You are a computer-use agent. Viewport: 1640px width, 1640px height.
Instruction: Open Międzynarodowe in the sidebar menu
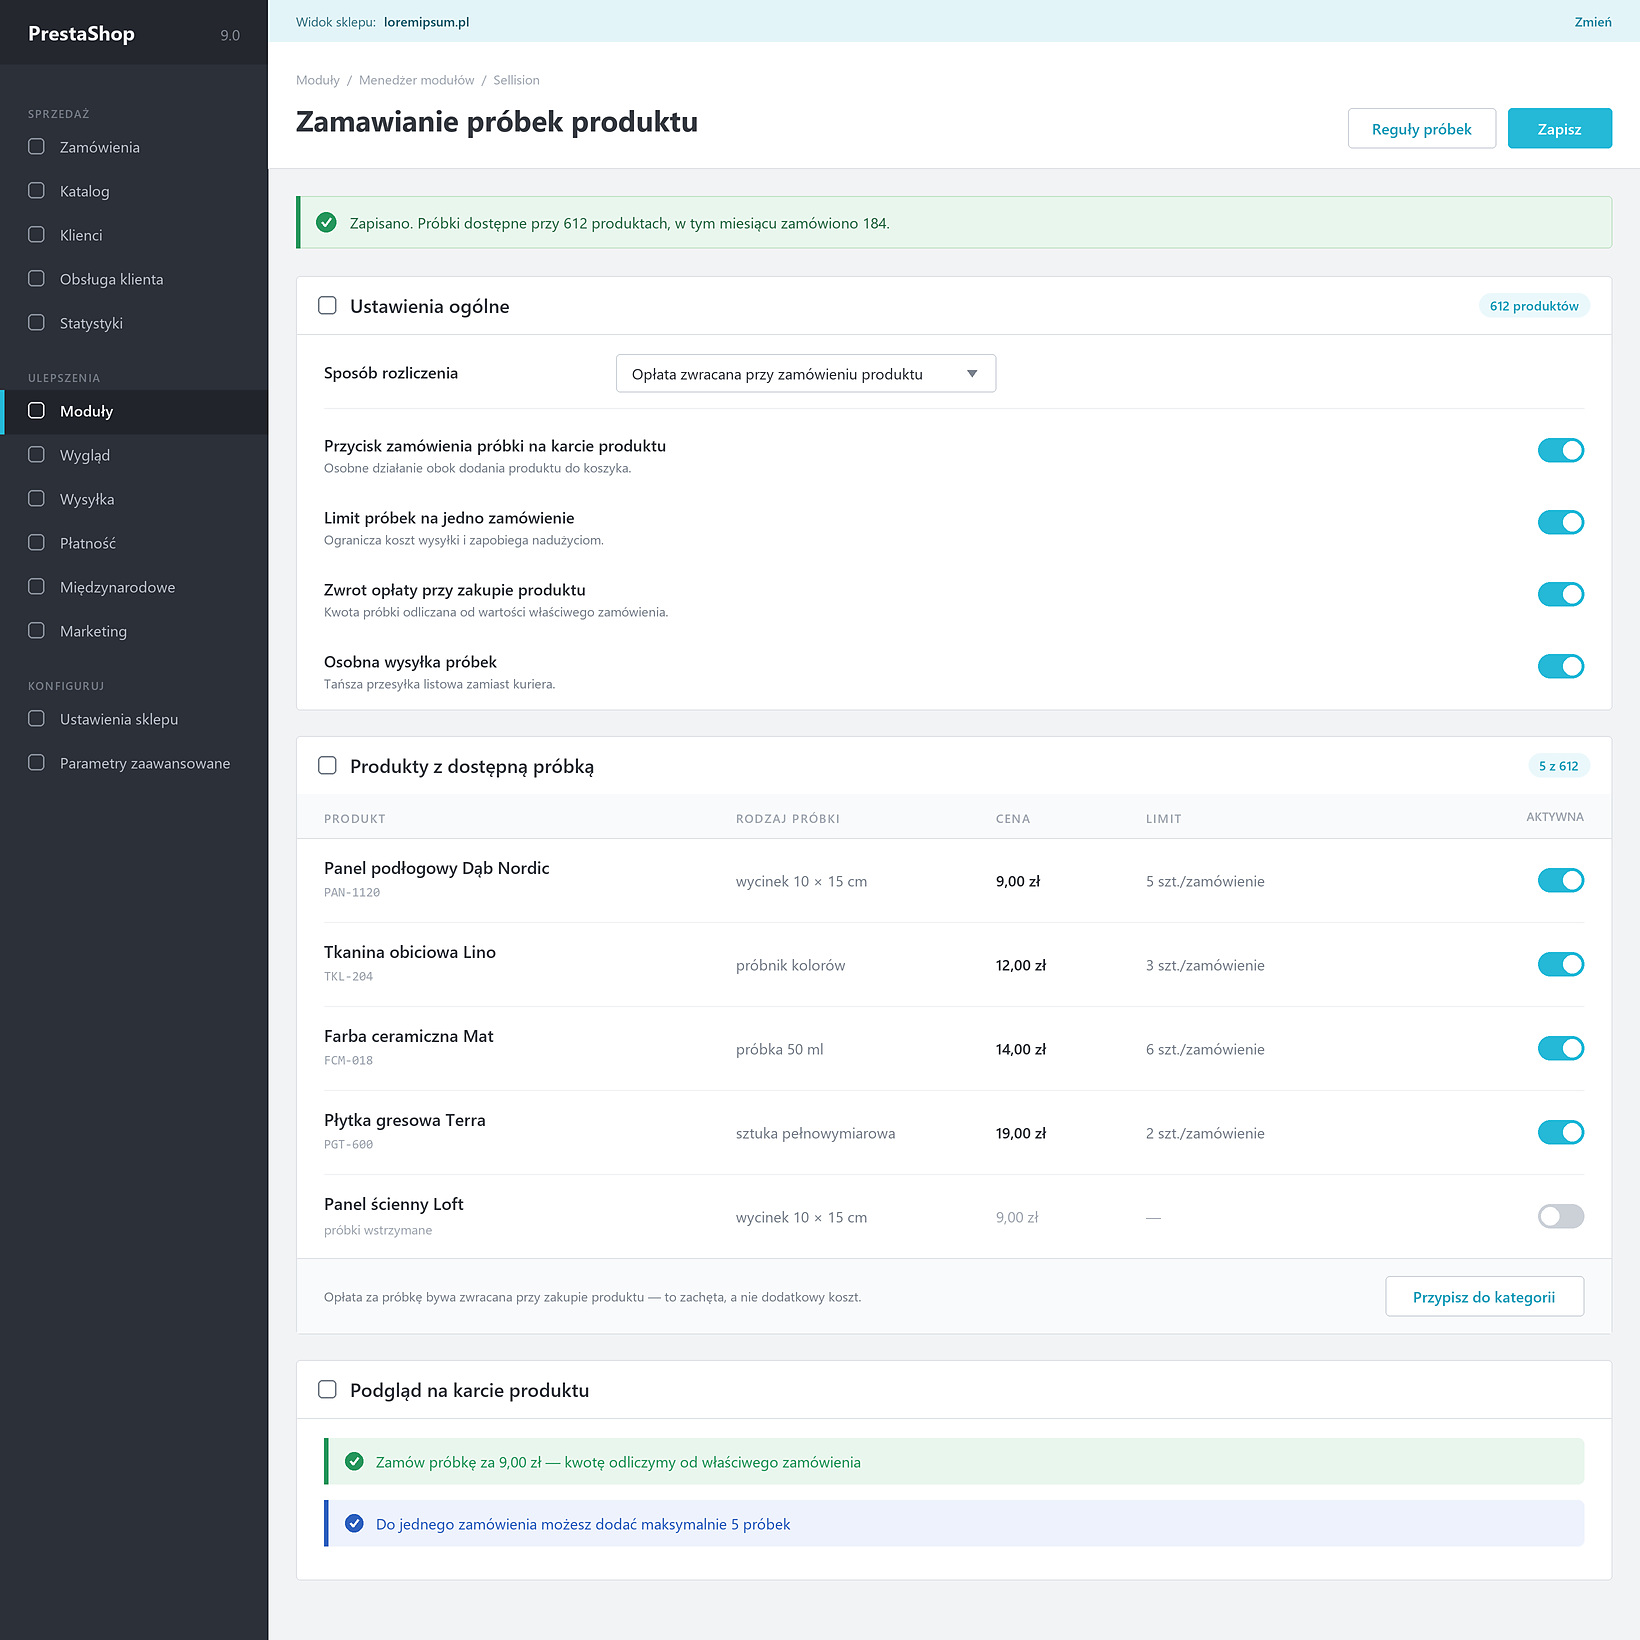coord(134,587)
